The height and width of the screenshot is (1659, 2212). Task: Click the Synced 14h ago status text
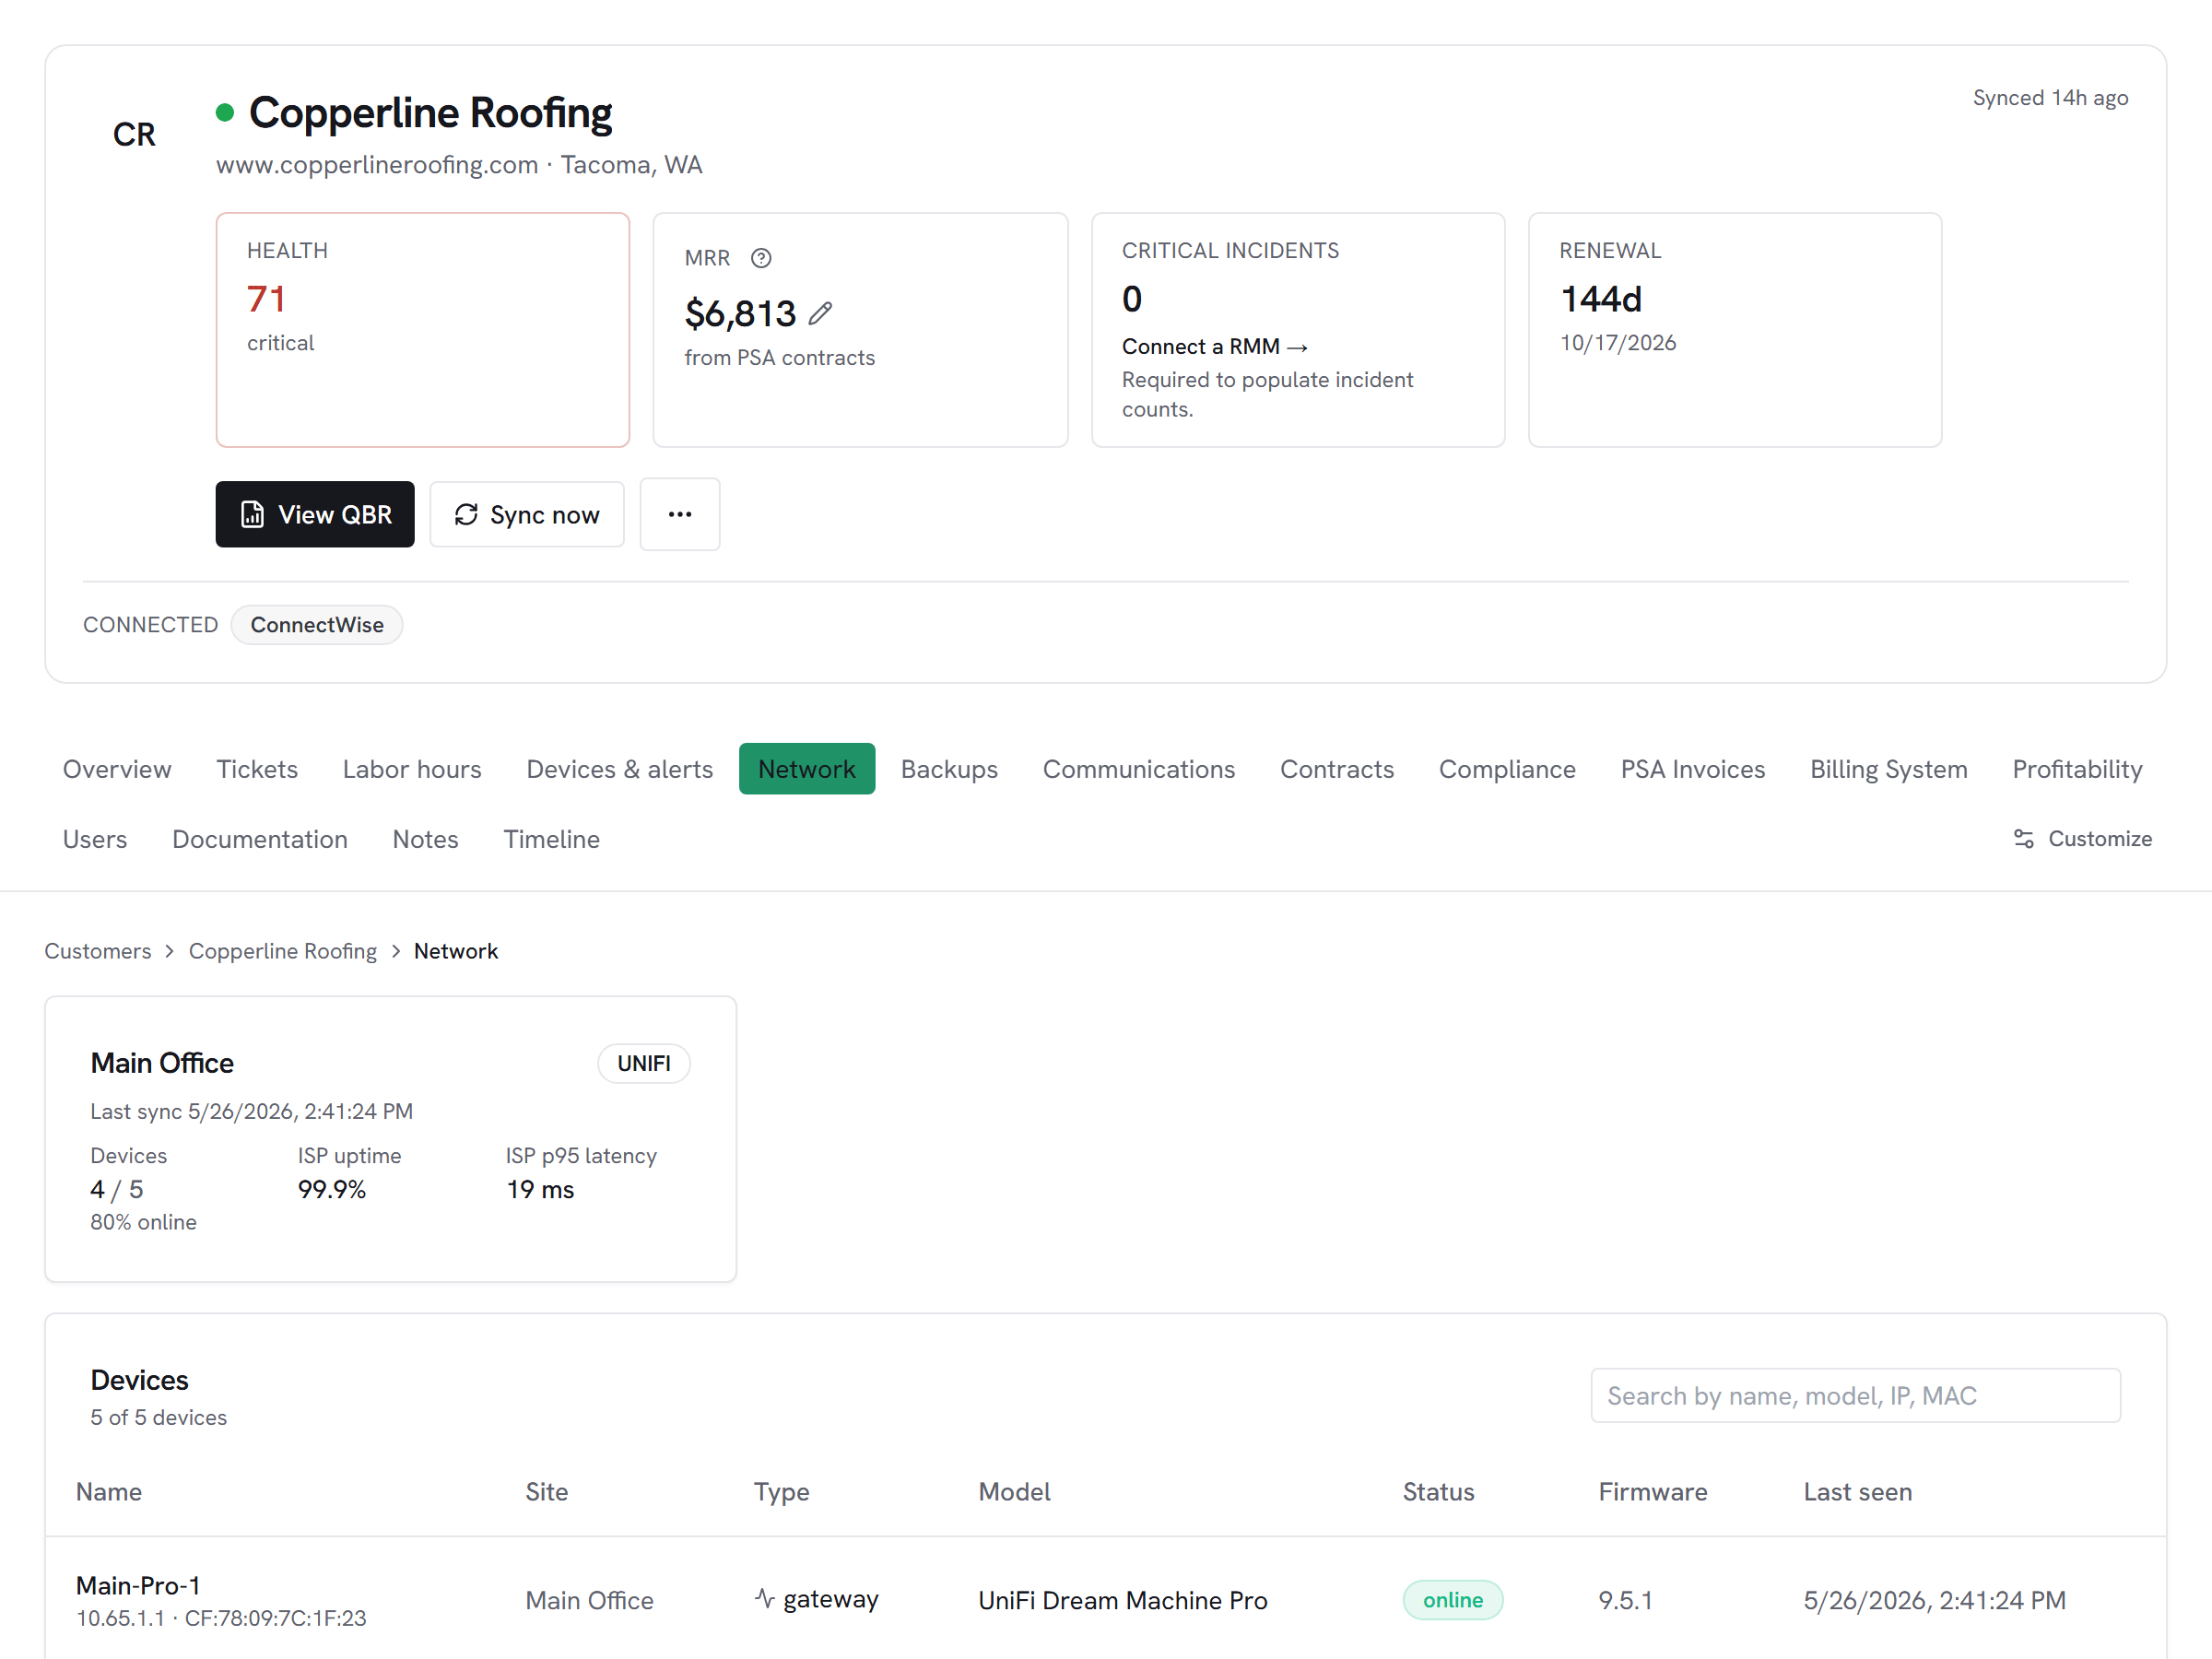tap(2049, 97)
